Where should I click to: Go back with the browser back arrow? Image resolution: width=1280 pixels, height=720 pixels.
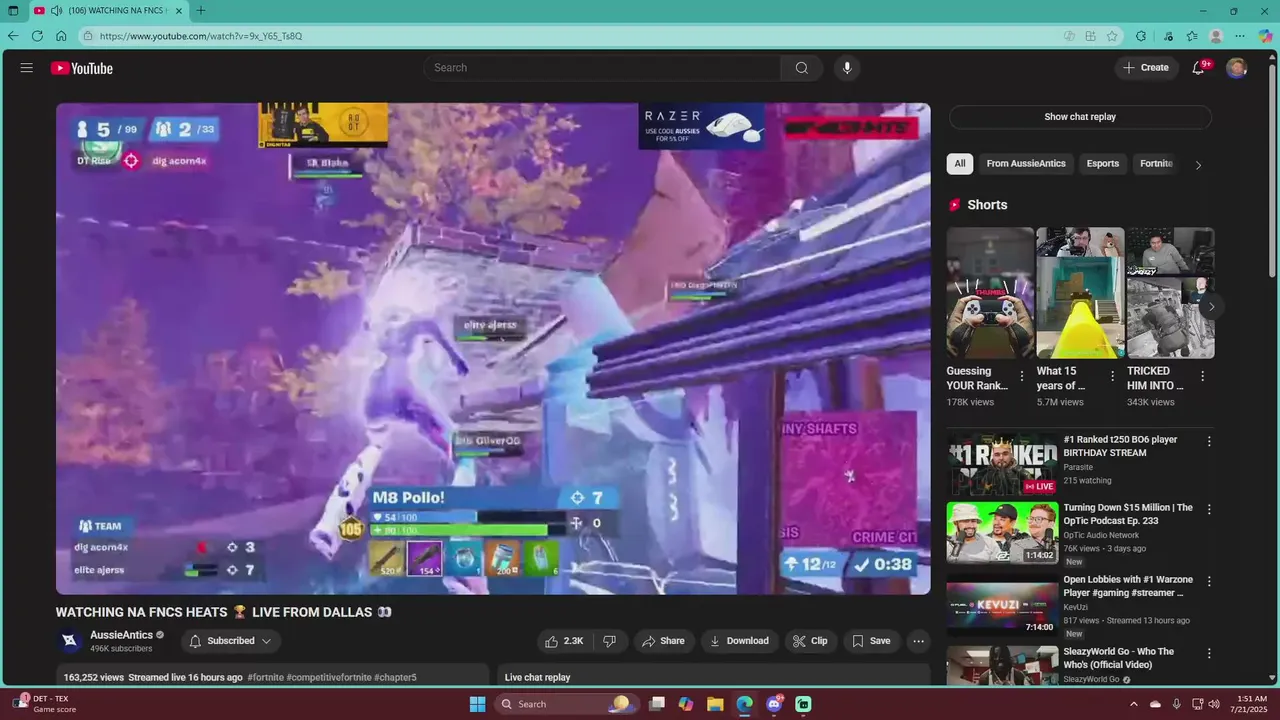coord(13,36)
